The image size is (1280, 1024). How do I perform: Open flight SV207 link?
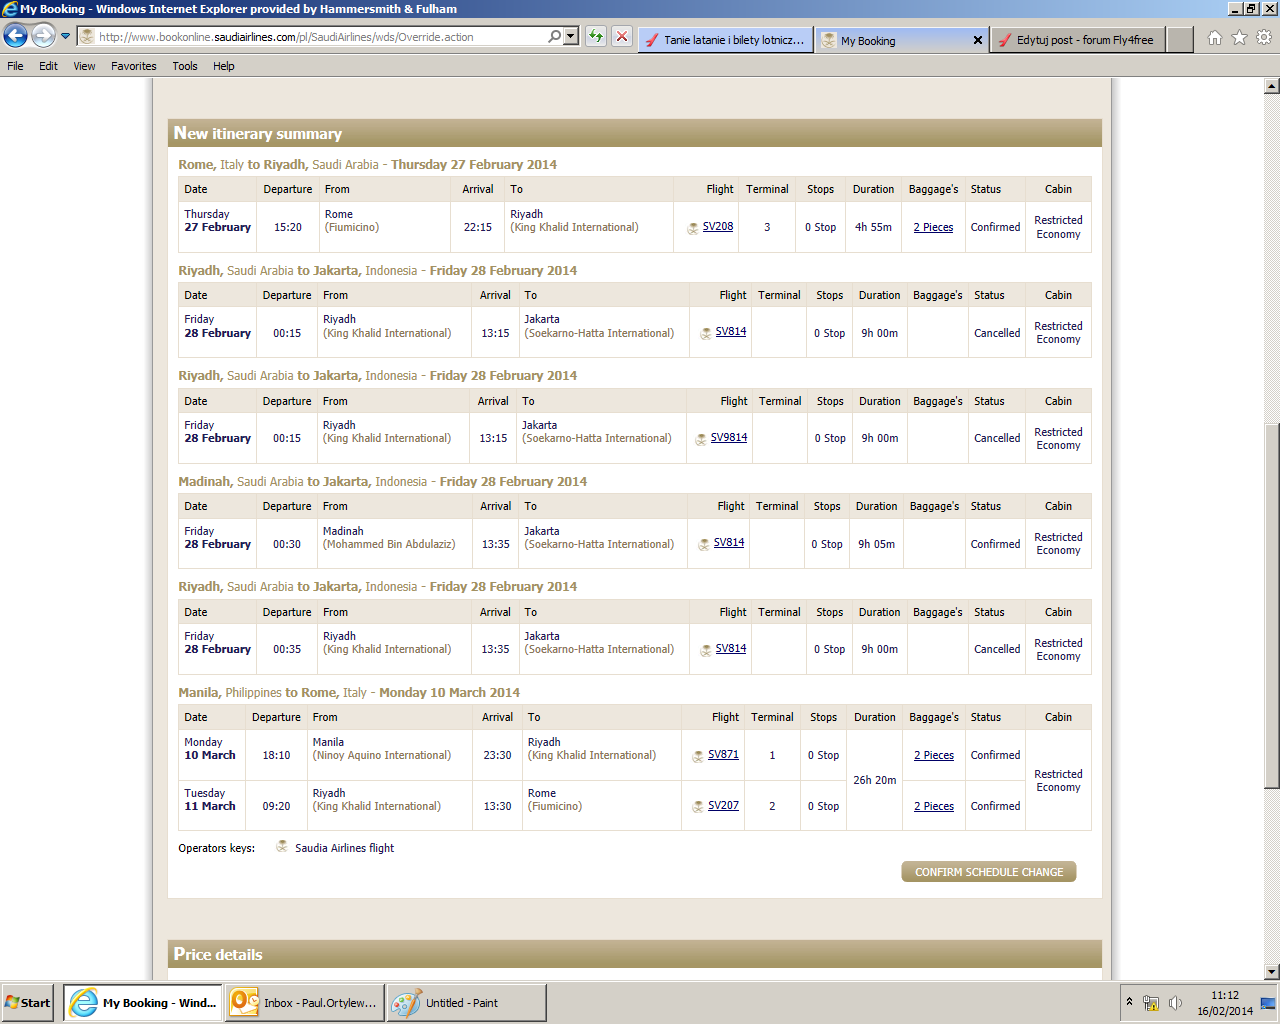tap(723, 806)
